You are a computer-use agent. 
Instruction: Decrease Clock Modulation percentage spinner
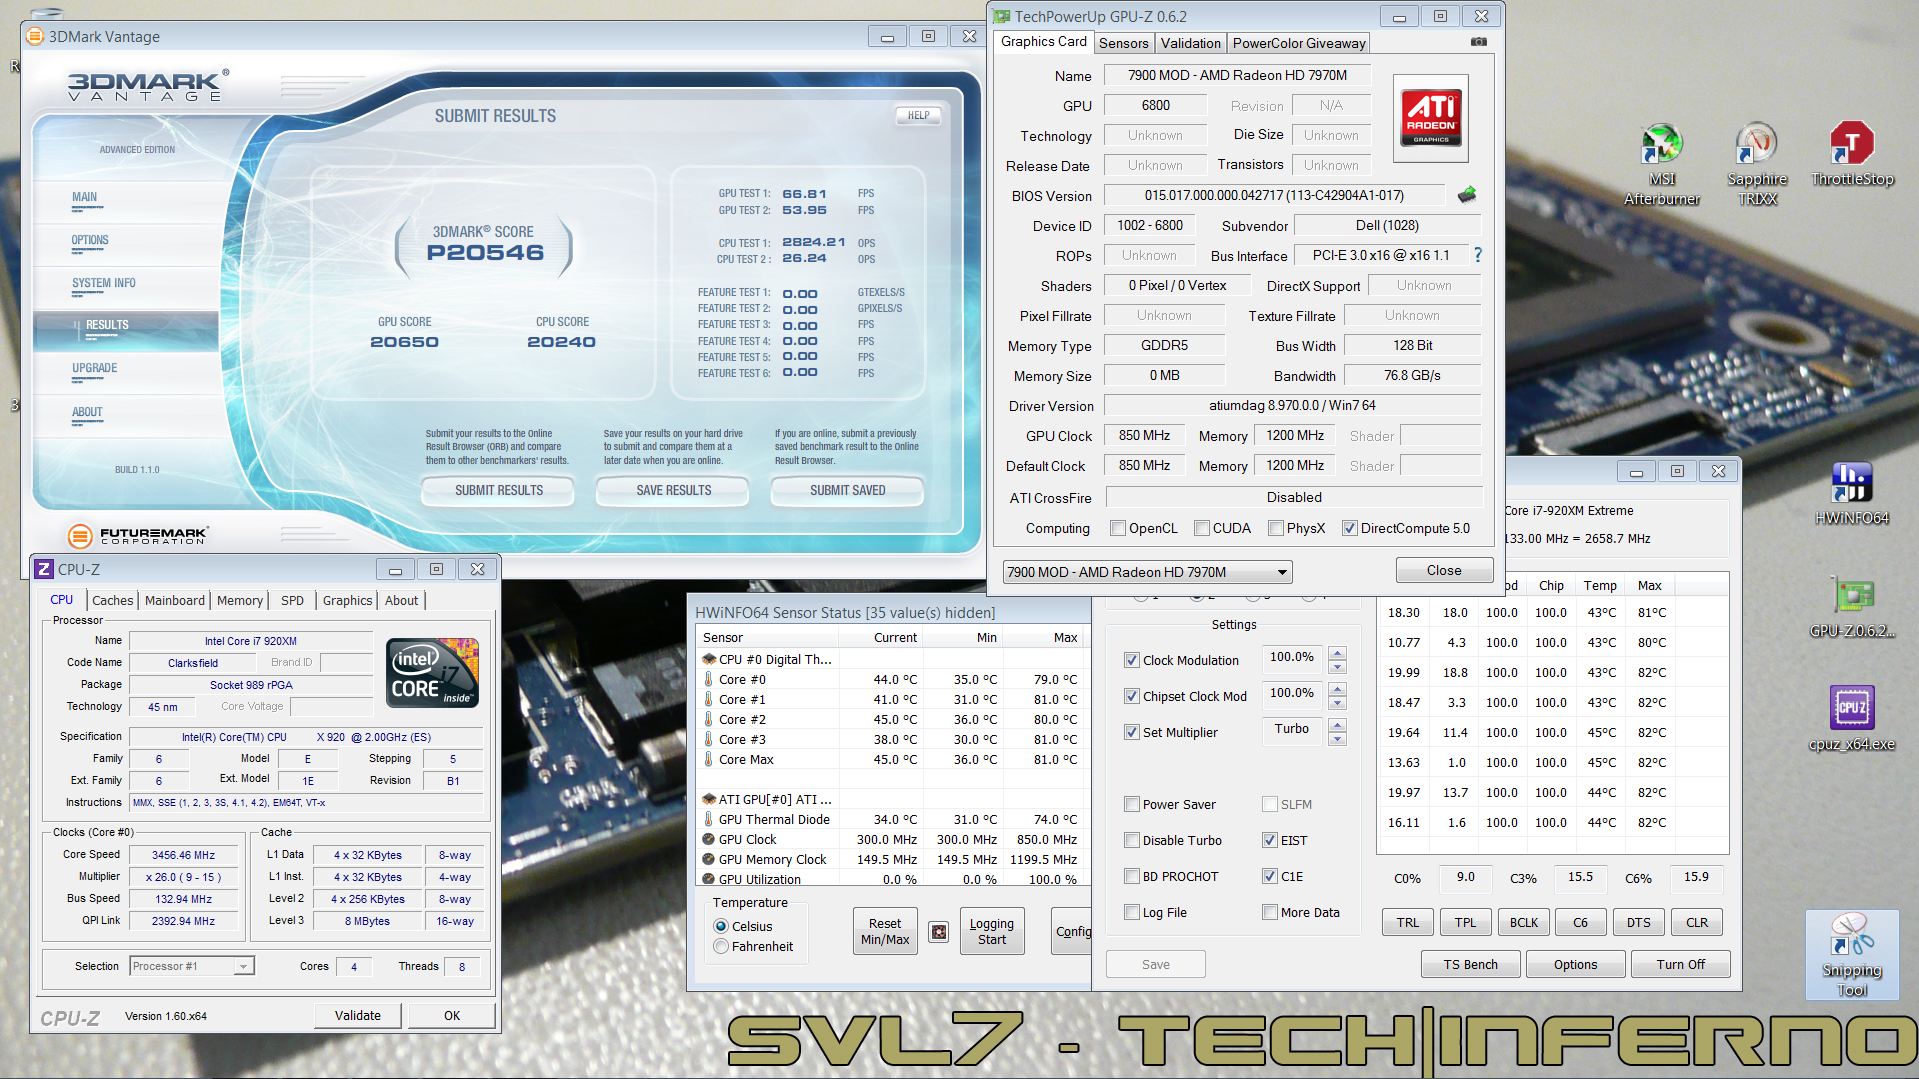coord(1337,667)
